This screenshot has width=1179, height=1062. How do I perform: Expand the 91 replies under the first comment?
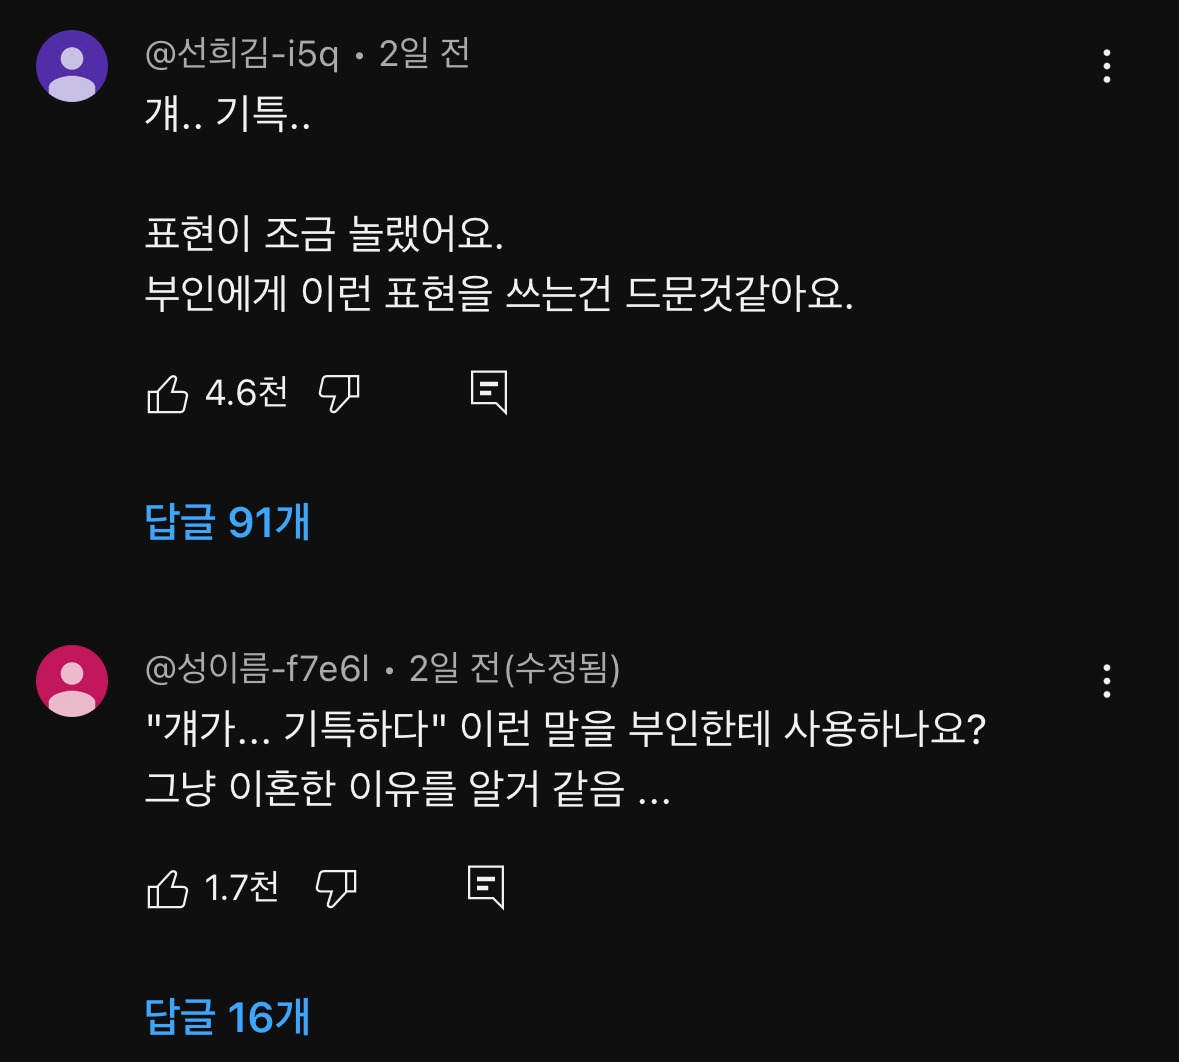tap(228, 521)
